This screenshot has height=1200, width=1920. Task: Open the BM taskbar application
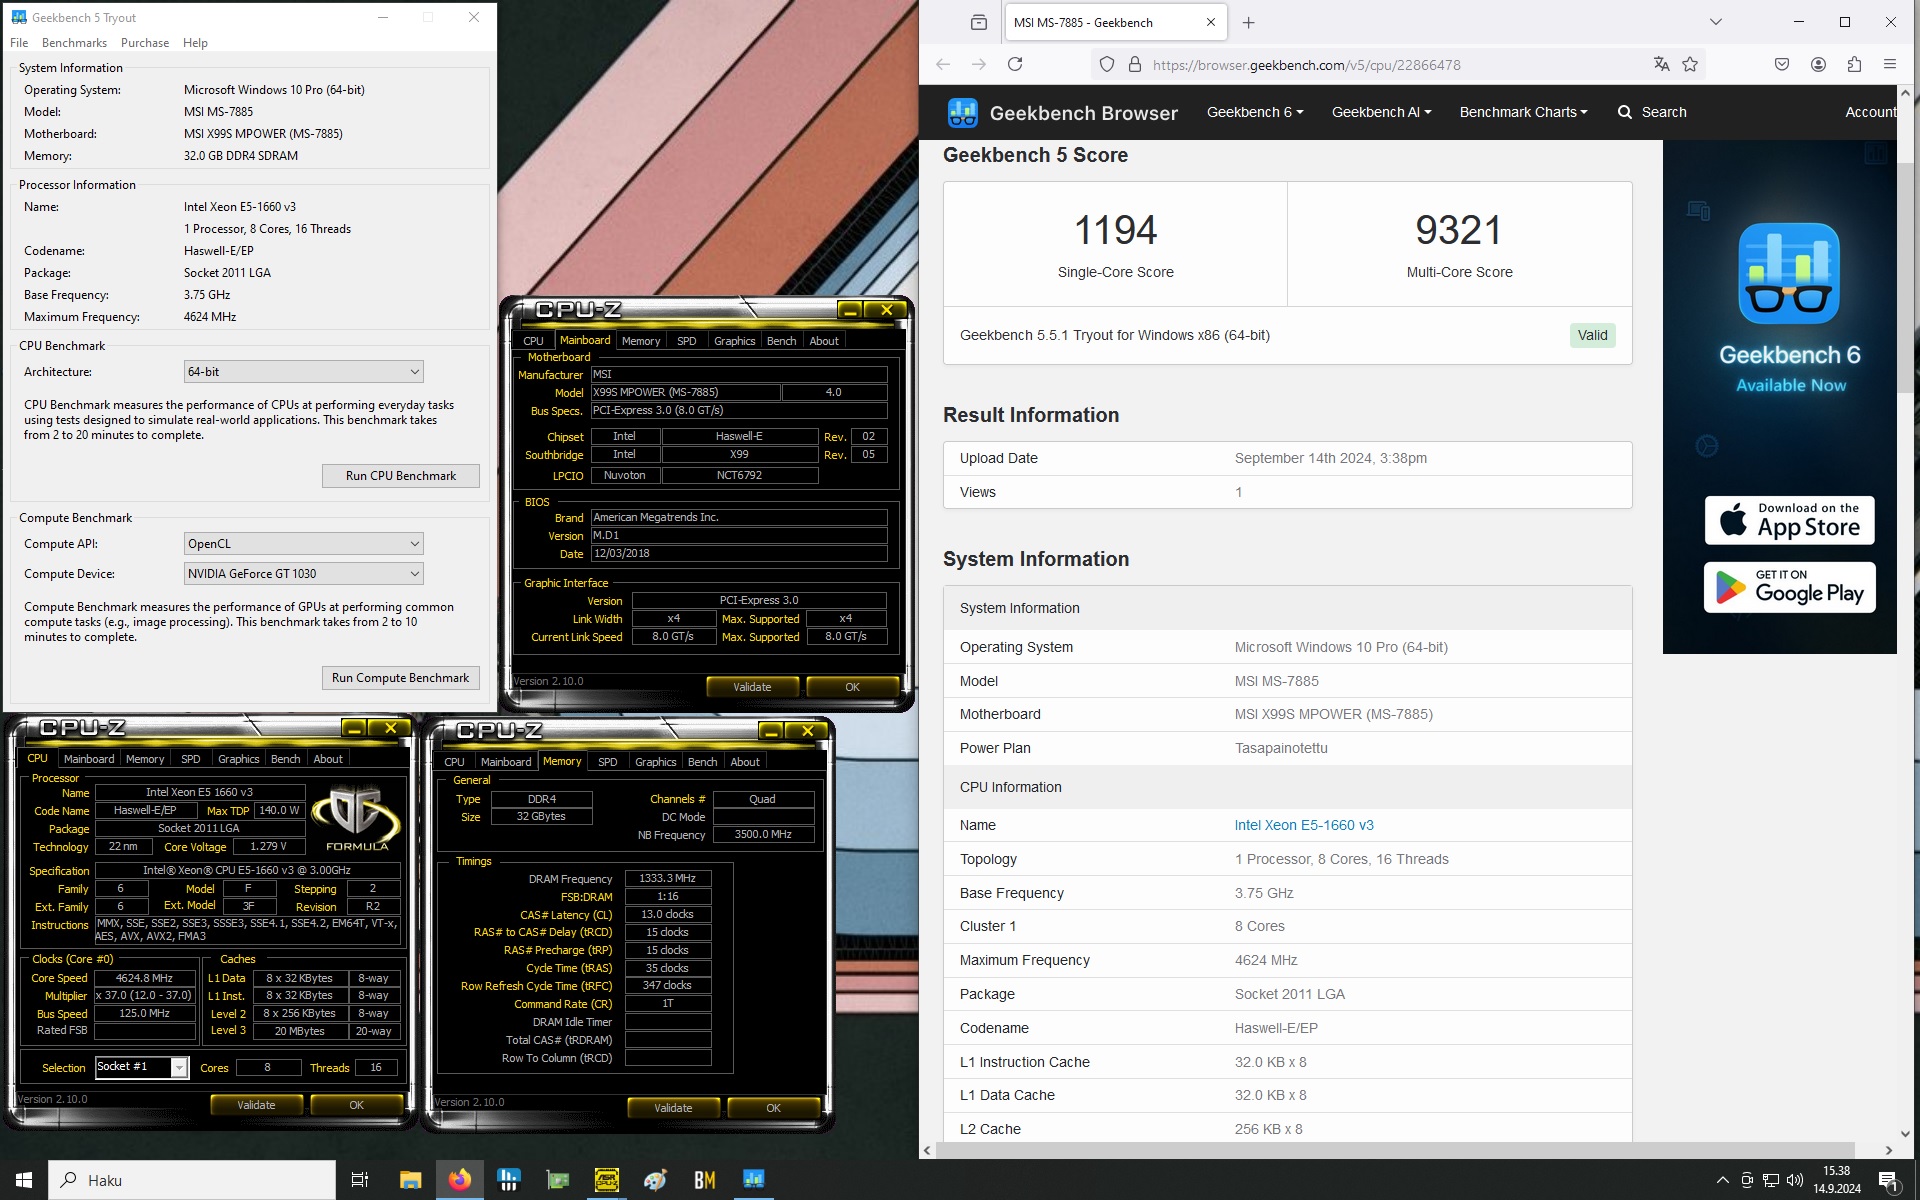point(704,1180)
